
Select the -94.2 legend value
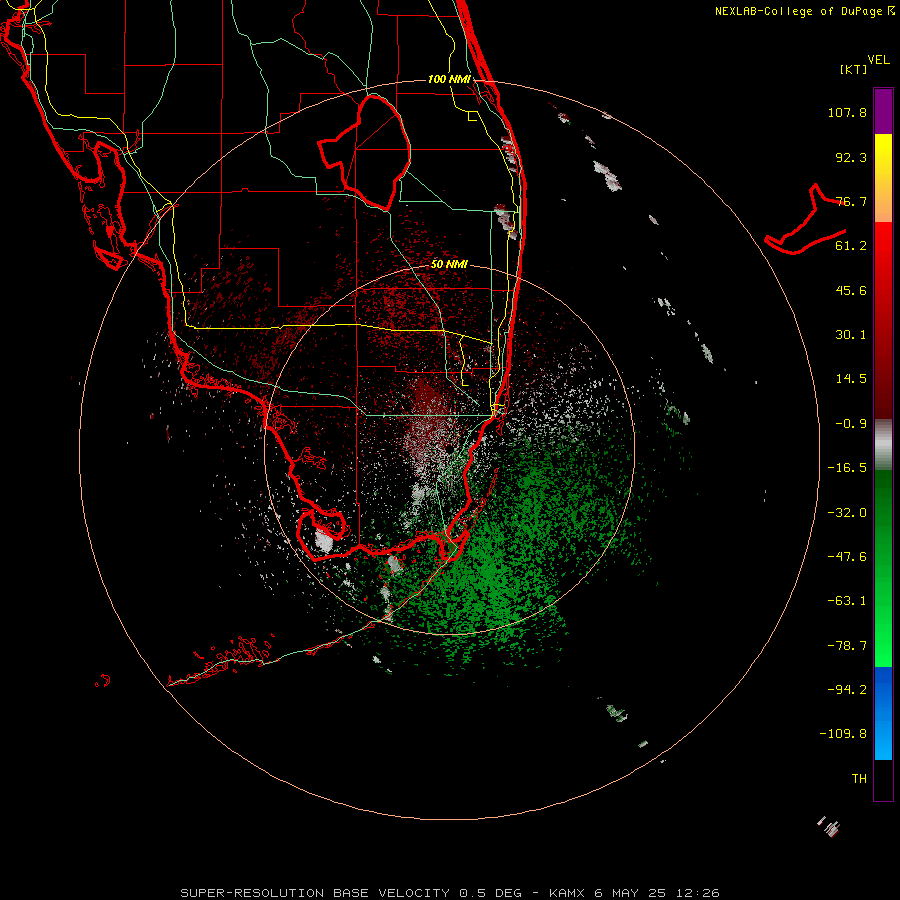pos(847,689)
